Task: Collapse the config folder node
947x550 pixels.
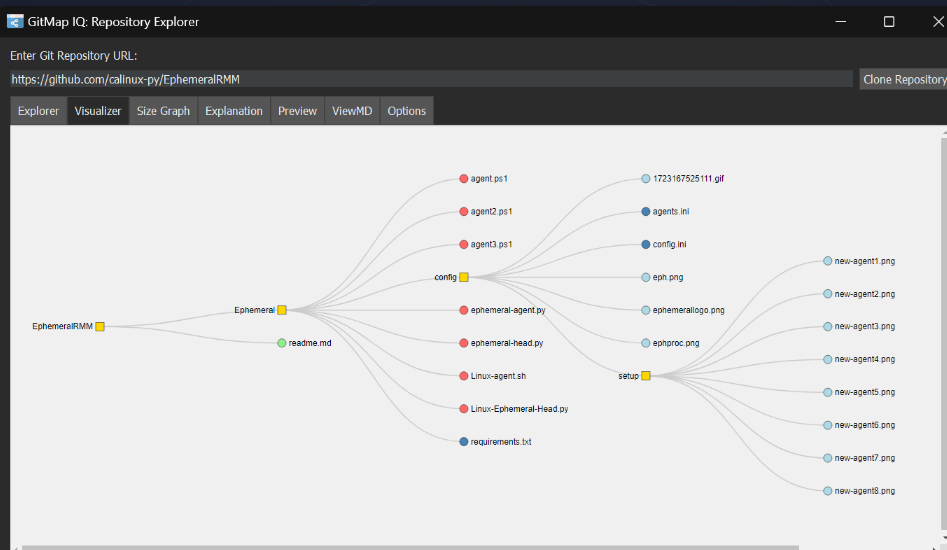Action: click(464, 277)
